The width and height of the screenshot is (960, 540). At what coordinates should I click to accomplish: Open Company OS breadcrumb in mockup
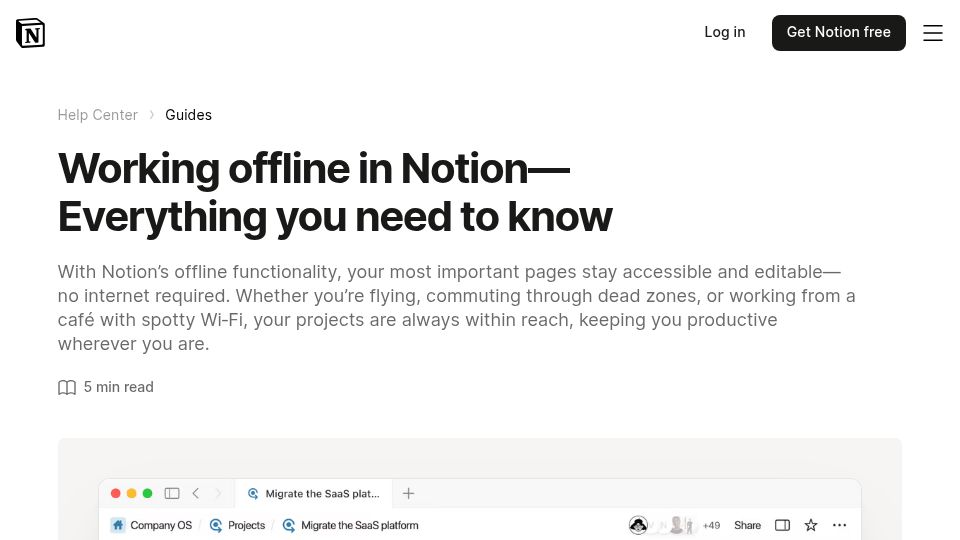point(160,525)
